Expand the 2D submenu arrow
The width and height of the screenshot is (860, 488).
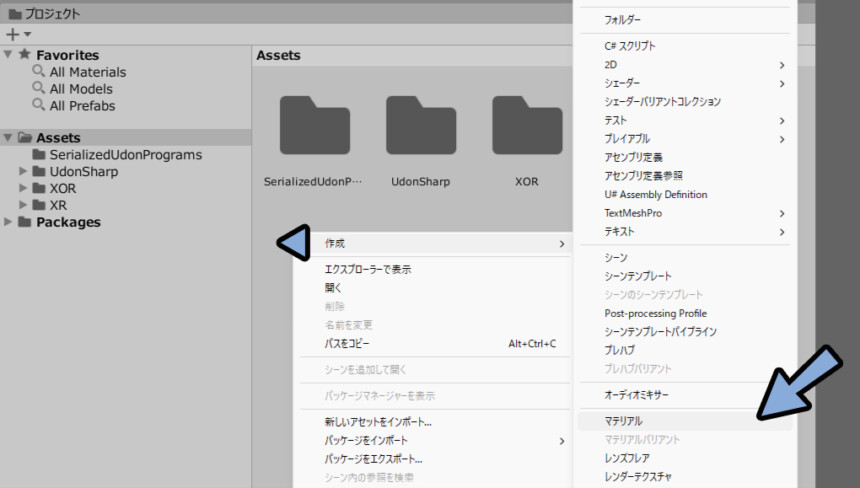782,65
